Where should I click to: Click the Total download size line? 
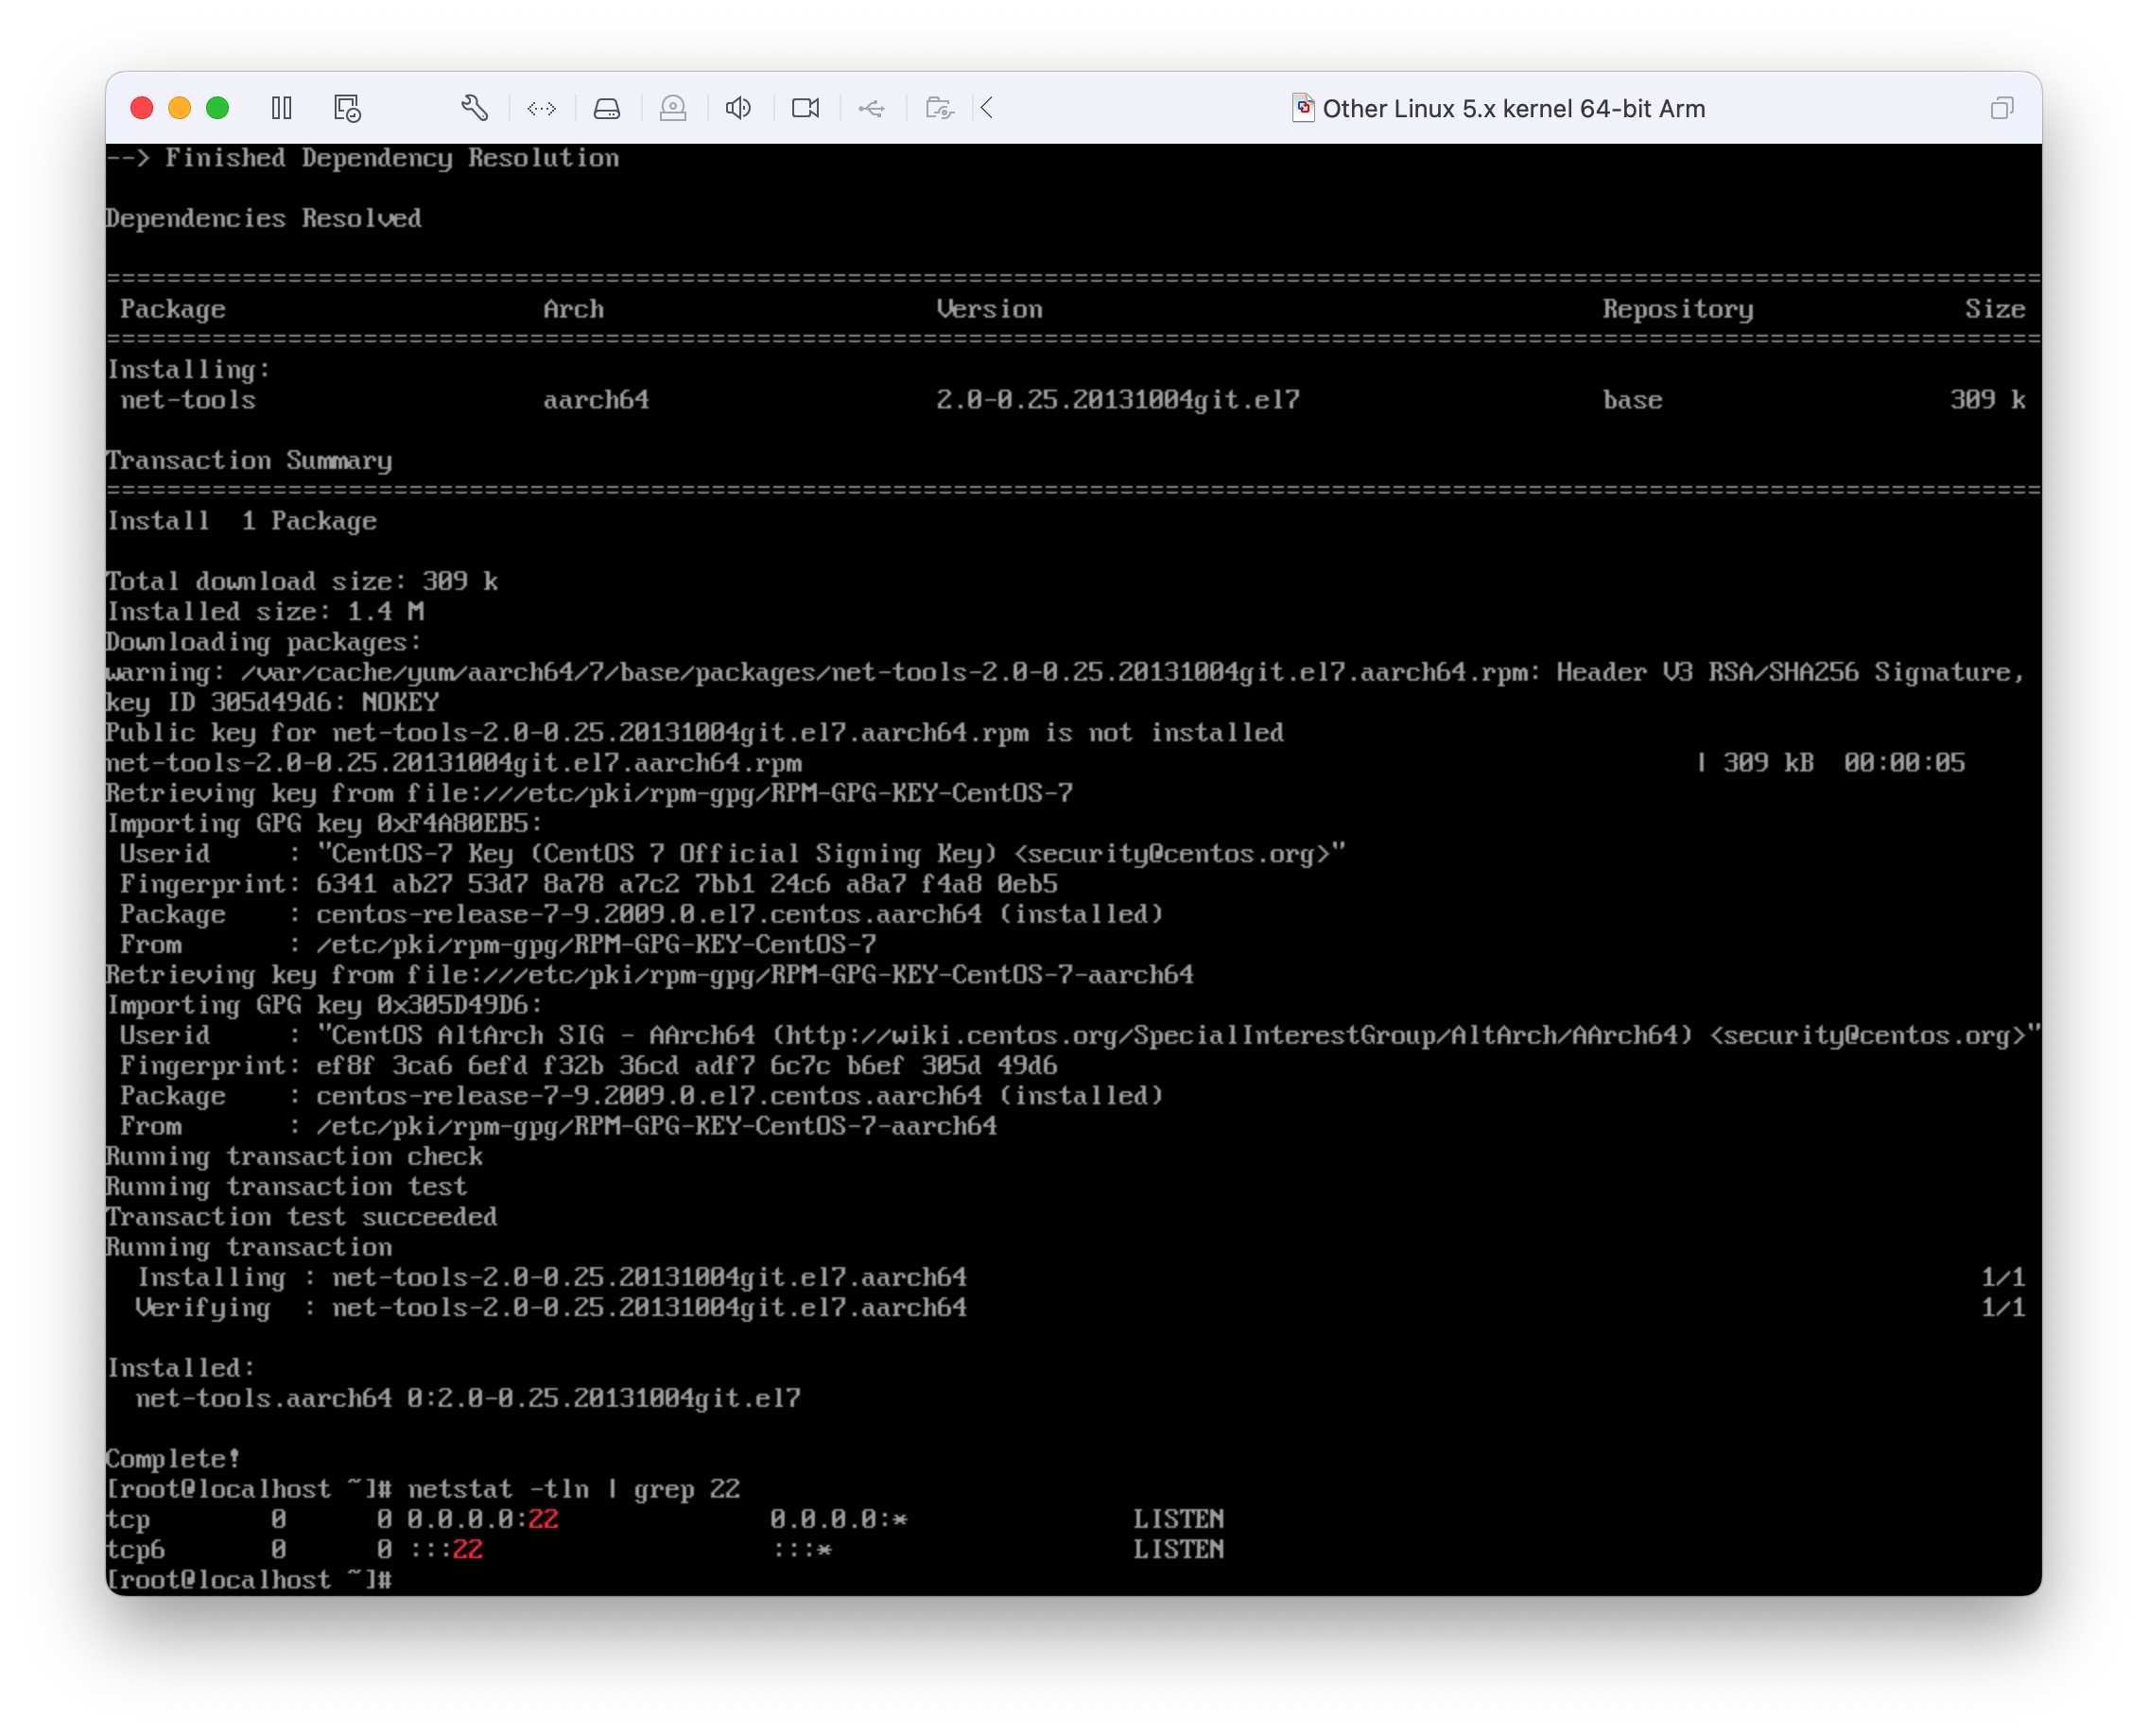coord(302,581)
